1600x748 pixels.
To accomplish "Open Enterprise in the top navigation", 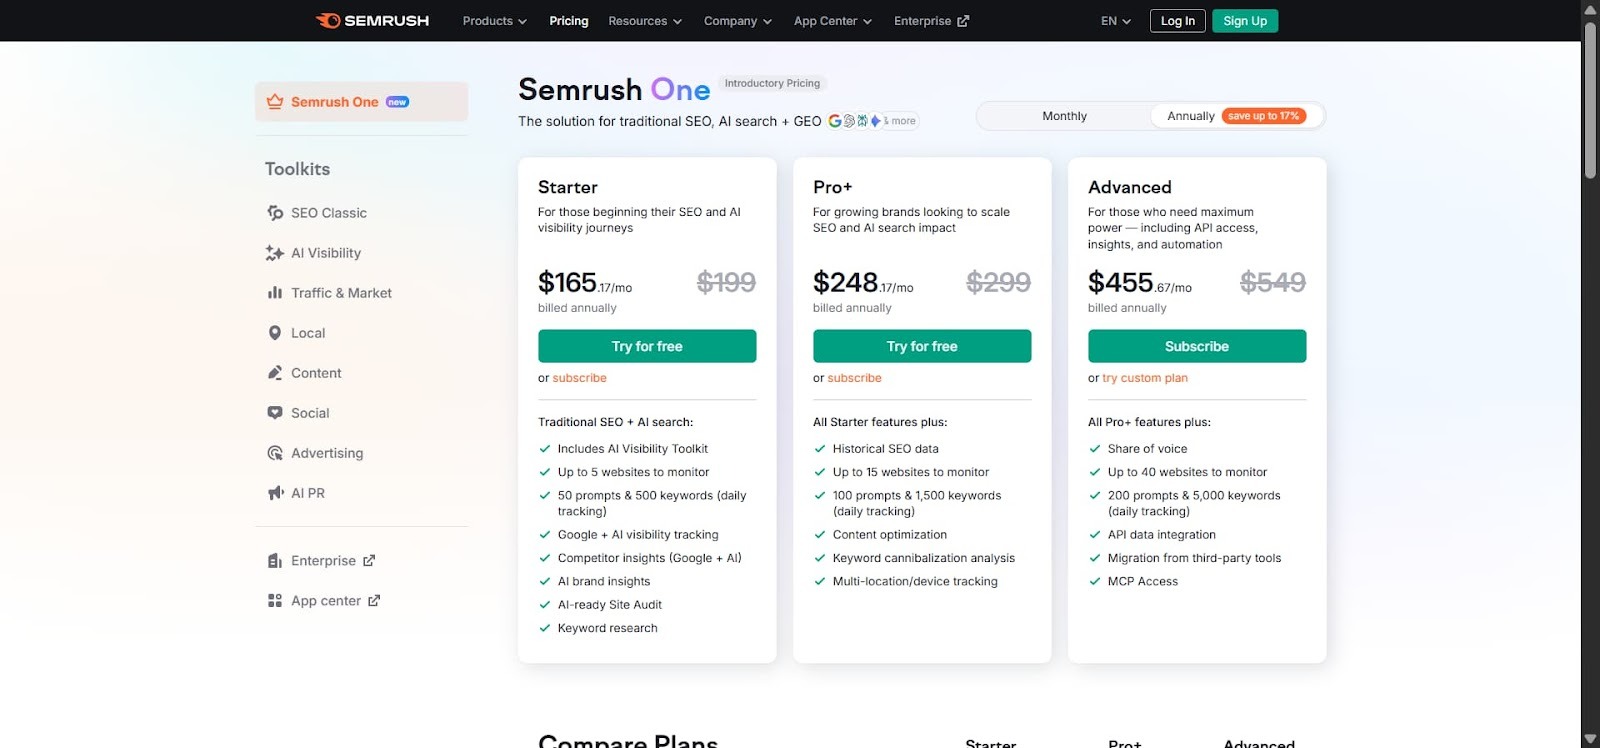I will 931,21.
